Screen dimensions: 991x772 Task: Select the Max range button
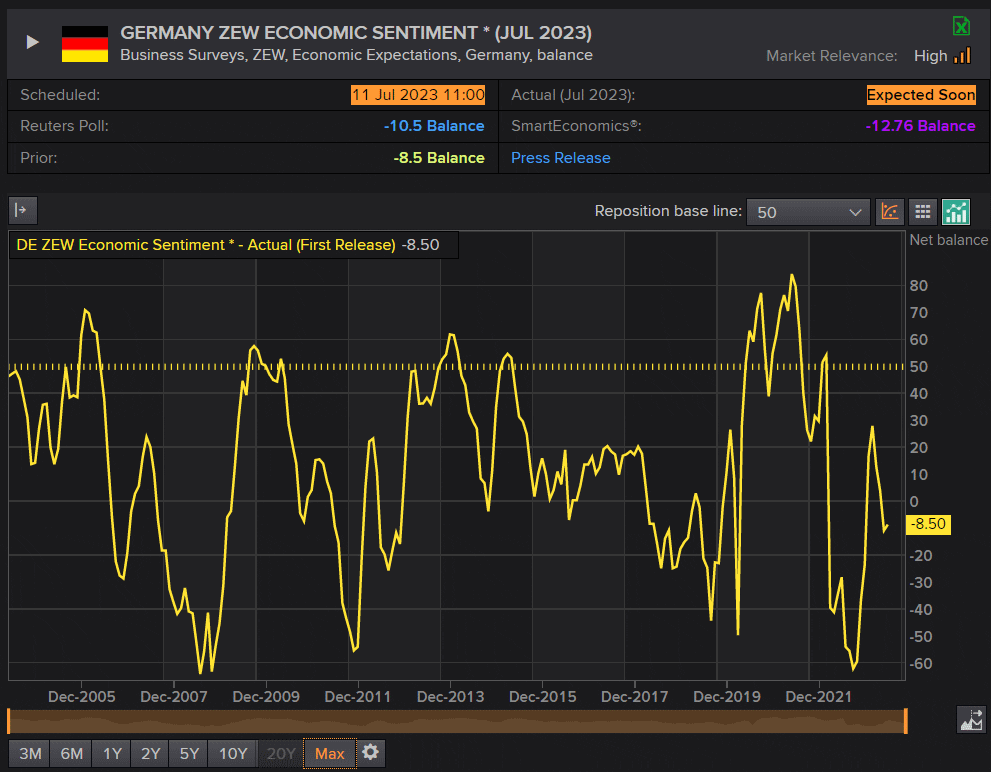point(329,753)
